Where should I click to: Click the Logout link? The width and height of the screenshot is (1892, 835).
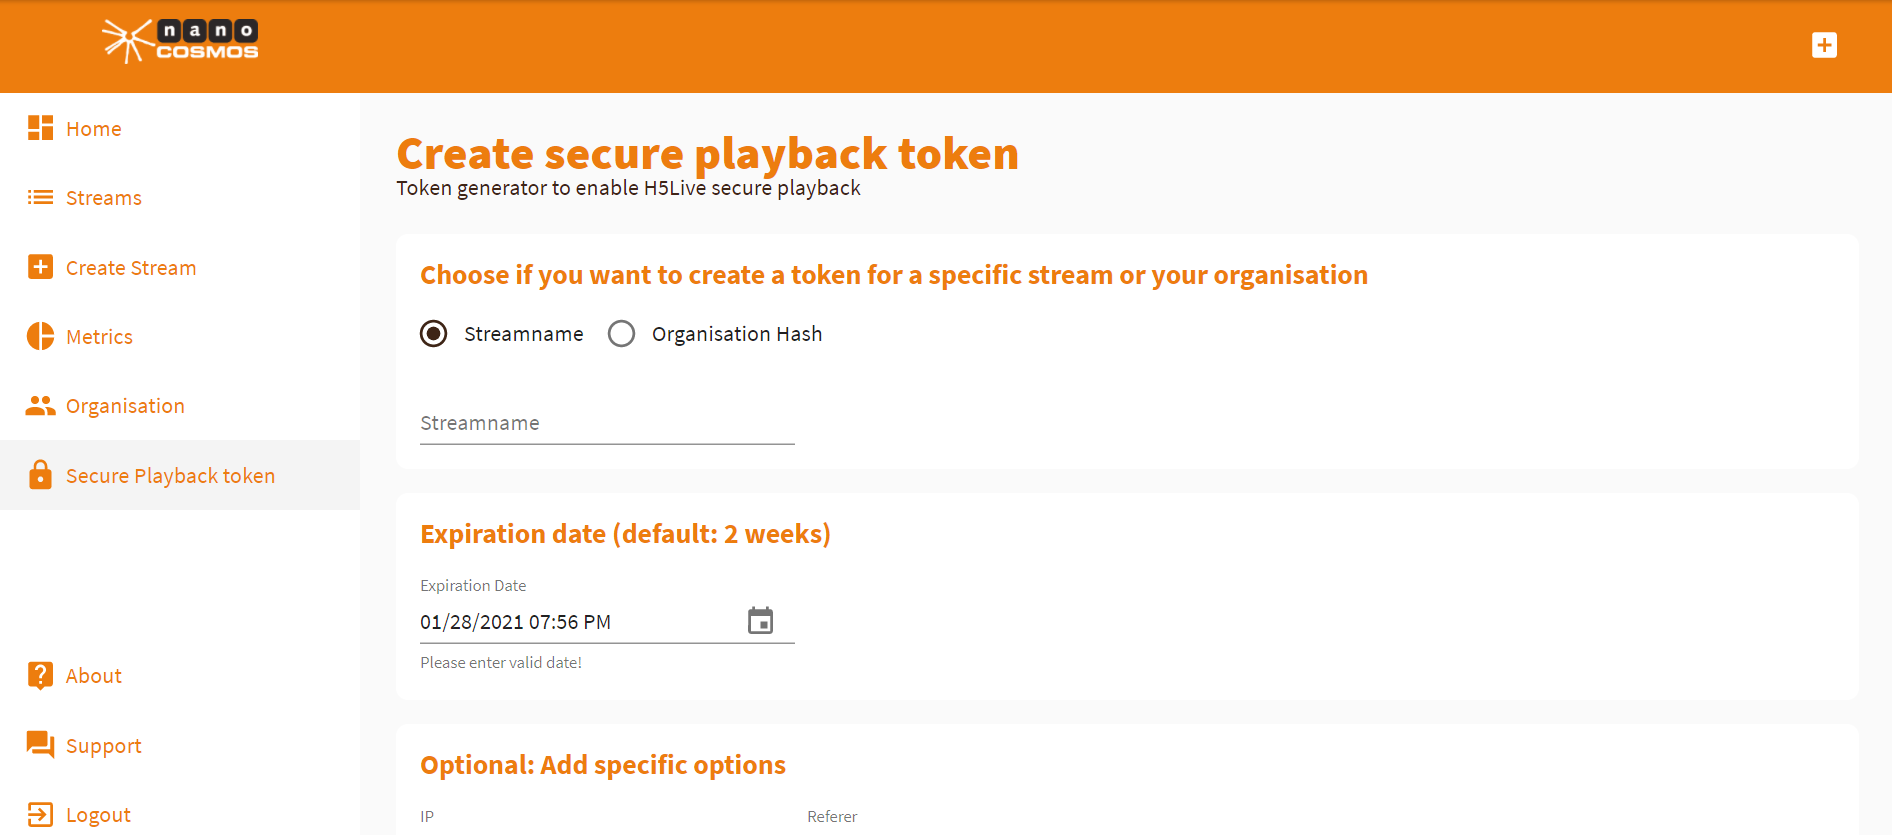click(x=98, y=815)
